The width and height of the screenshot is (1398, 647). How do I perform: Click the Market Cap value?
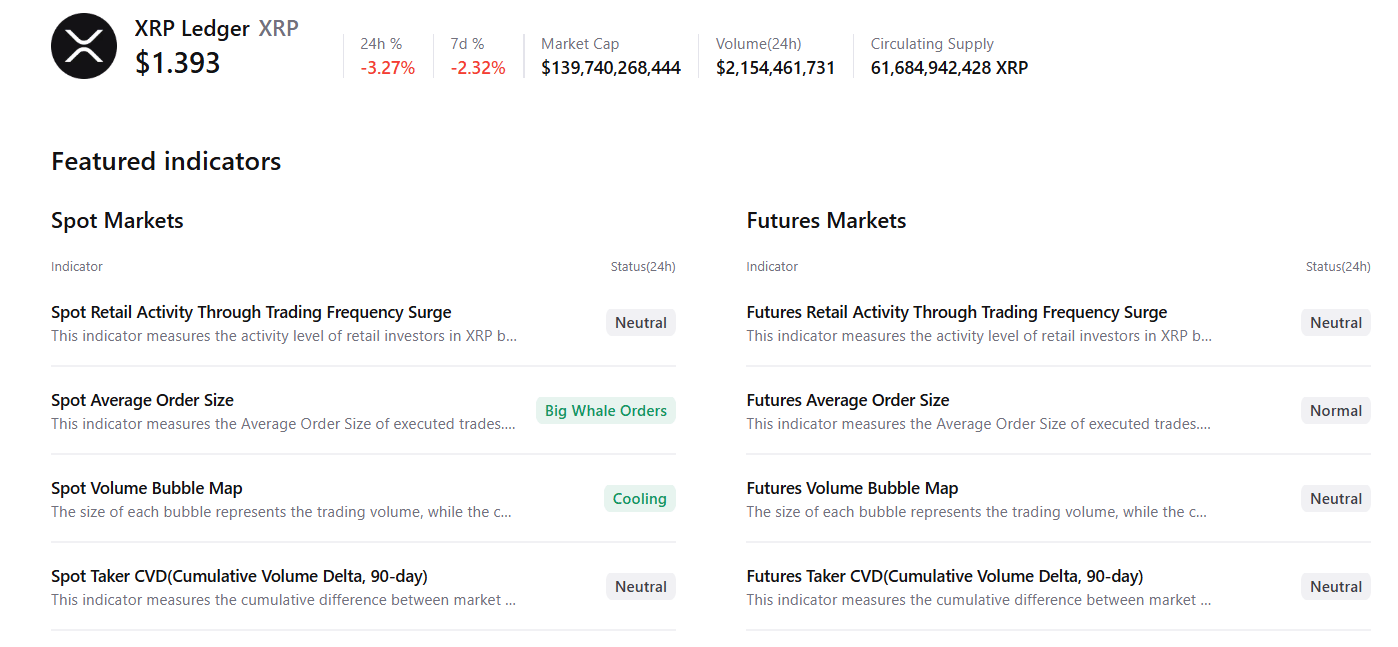pos(610,68)
